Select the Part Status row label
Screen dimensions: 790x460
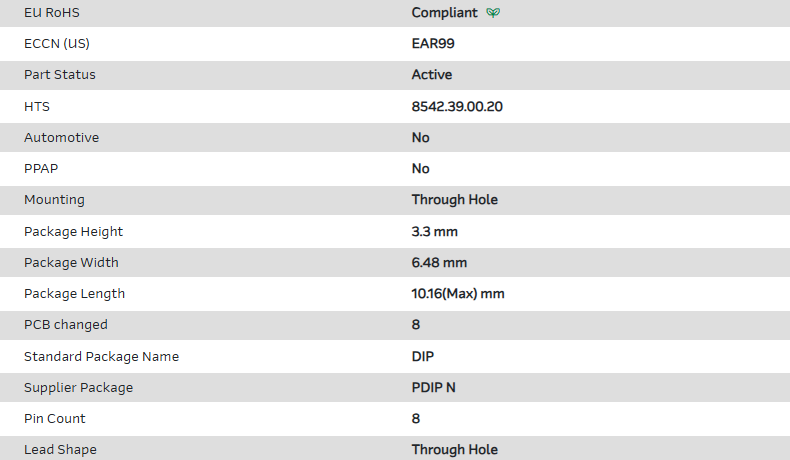tap(60, 75)
